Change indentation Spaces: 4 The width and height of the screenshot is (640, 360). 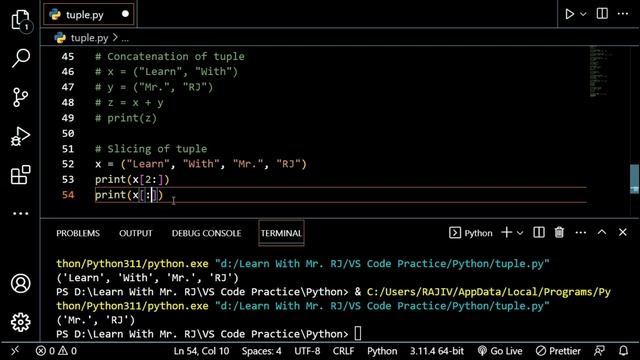click(261, 351)
